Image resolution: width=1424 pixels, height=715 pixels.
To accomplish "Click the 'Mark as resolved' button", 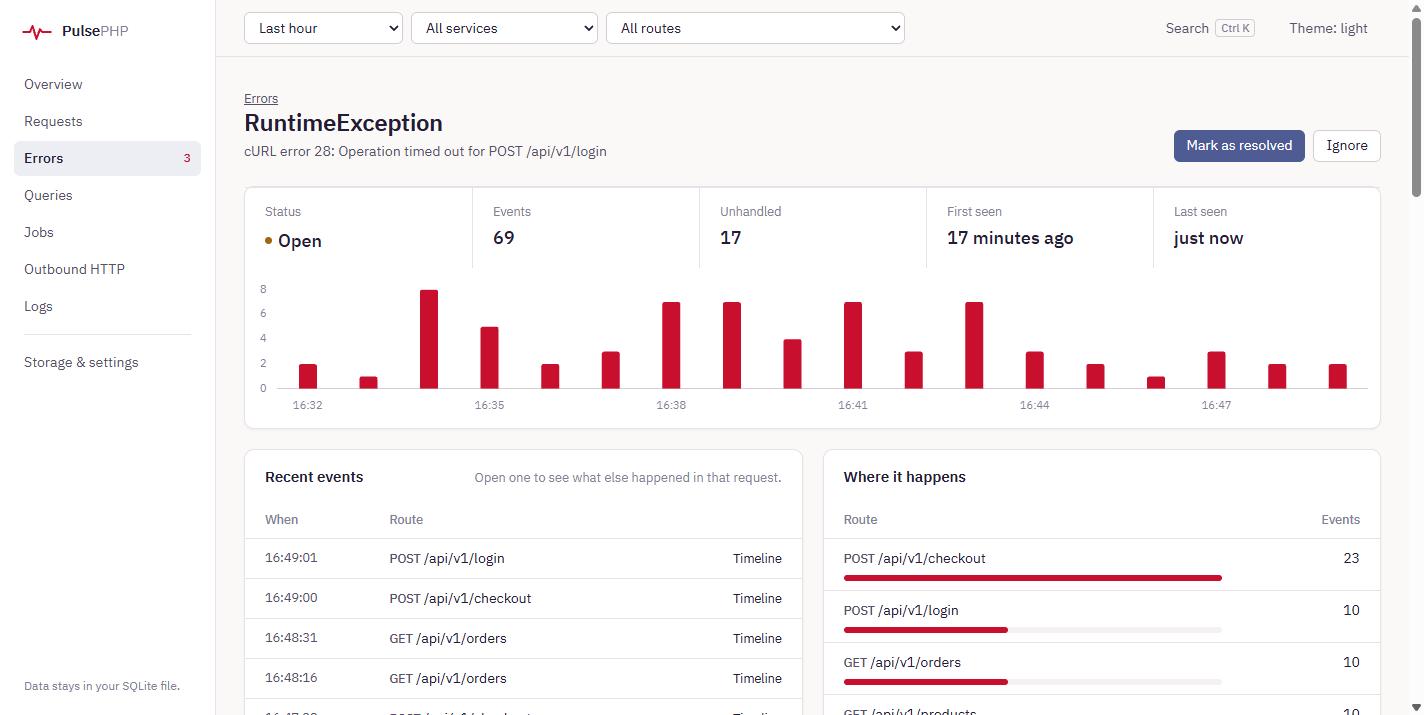I will click(x=1239, y=145).
